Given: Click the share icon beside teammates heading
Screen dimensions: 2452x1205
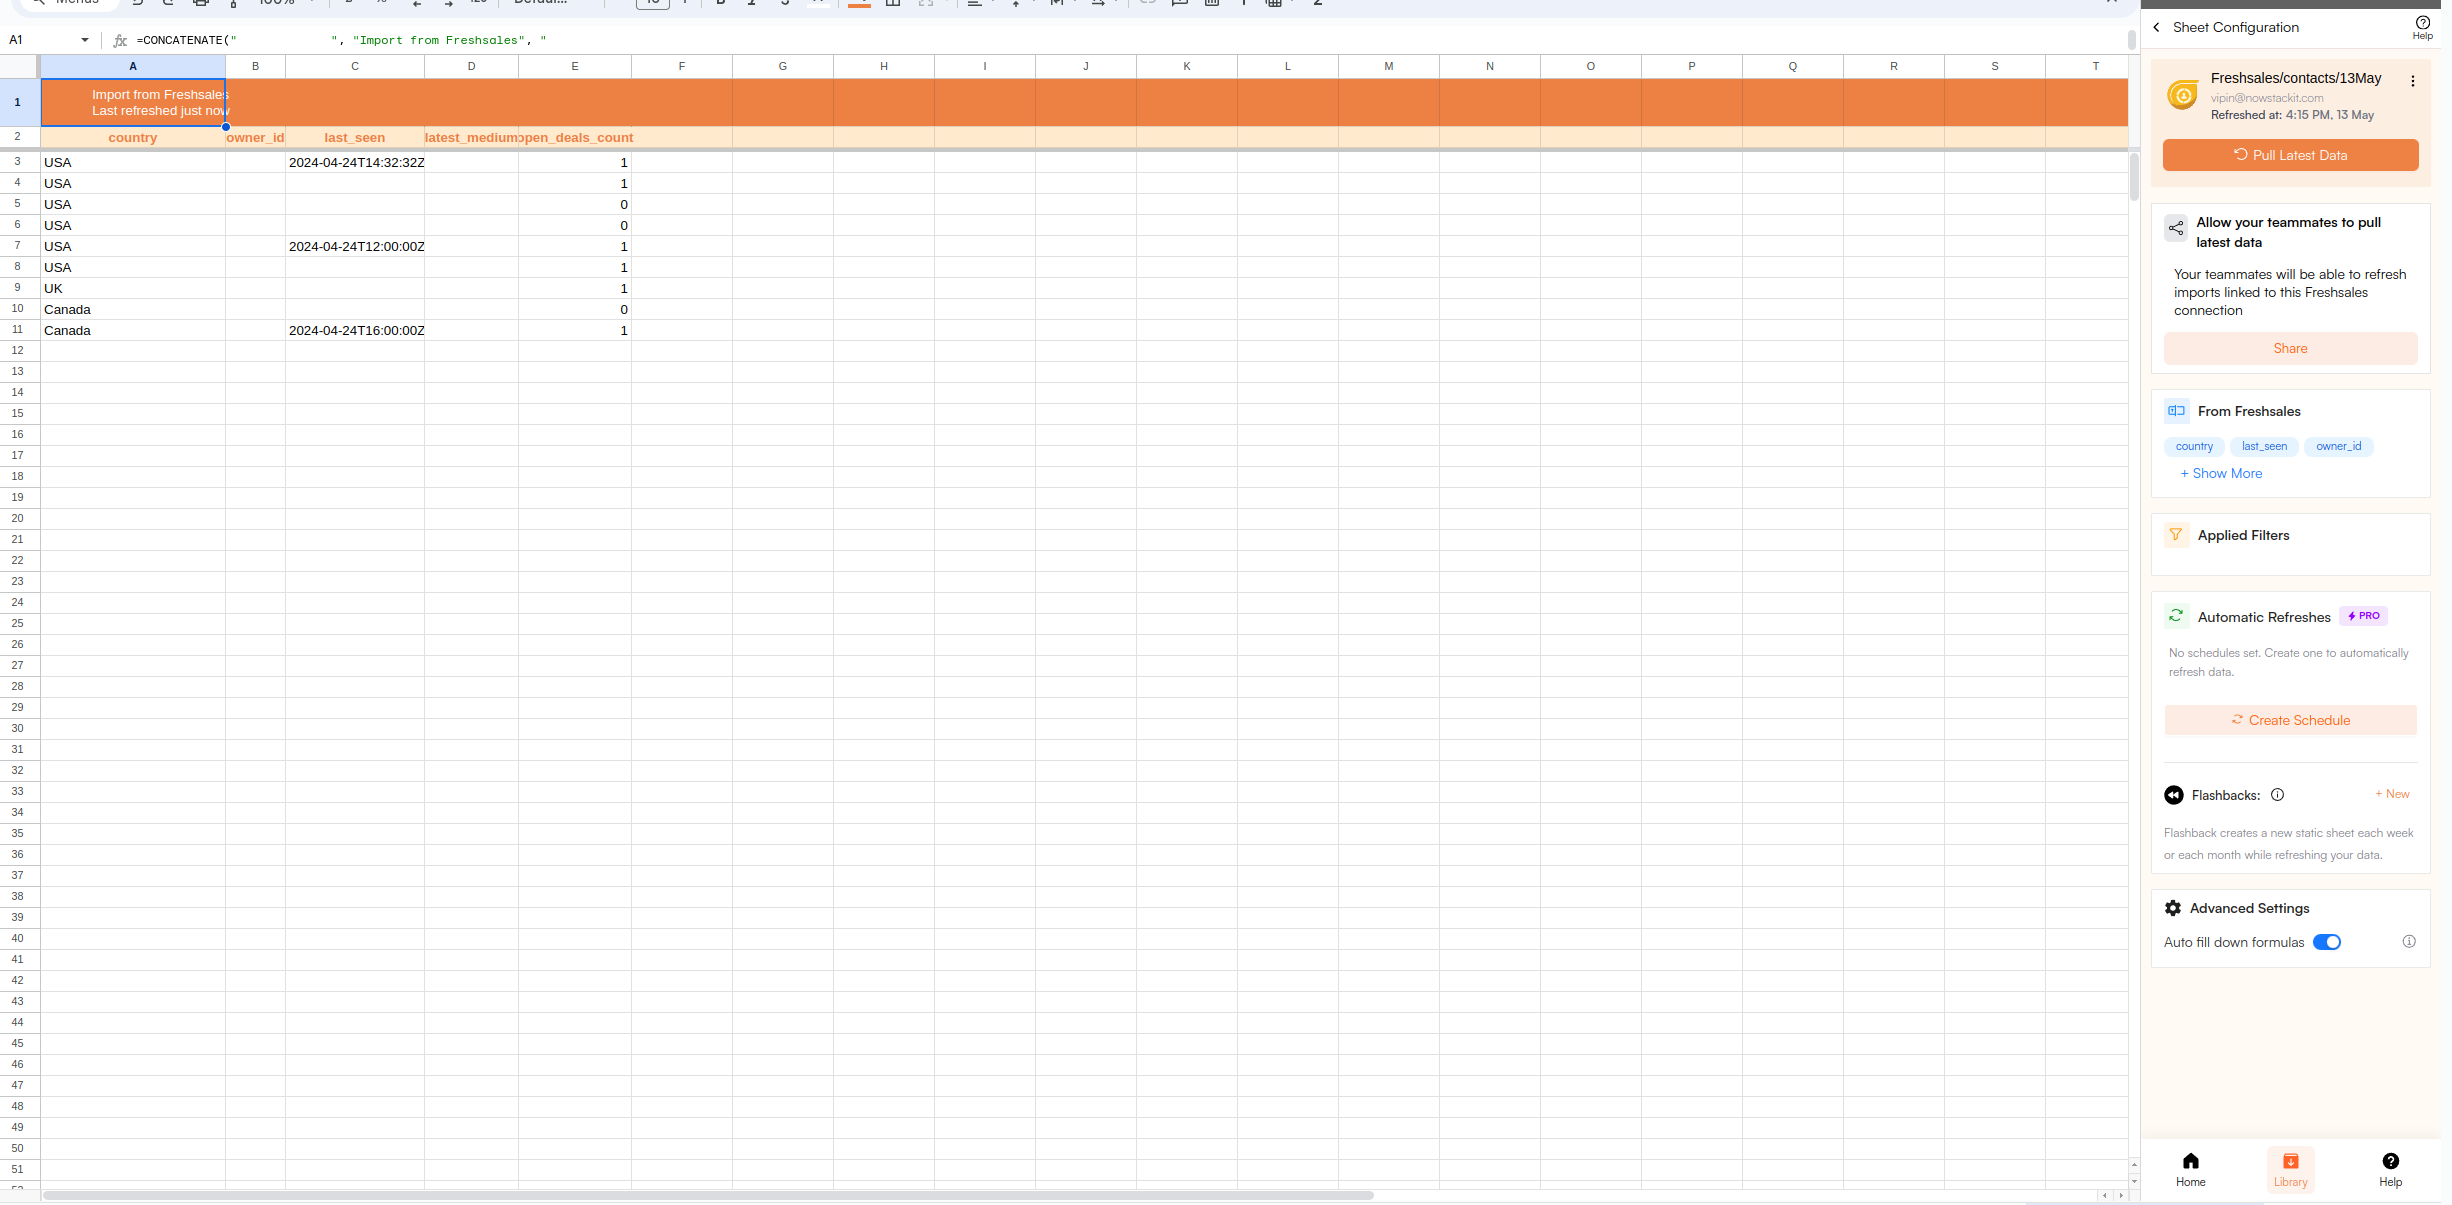Looking at the screenshot, I should pyautogui.click(x=2176, y=228).
